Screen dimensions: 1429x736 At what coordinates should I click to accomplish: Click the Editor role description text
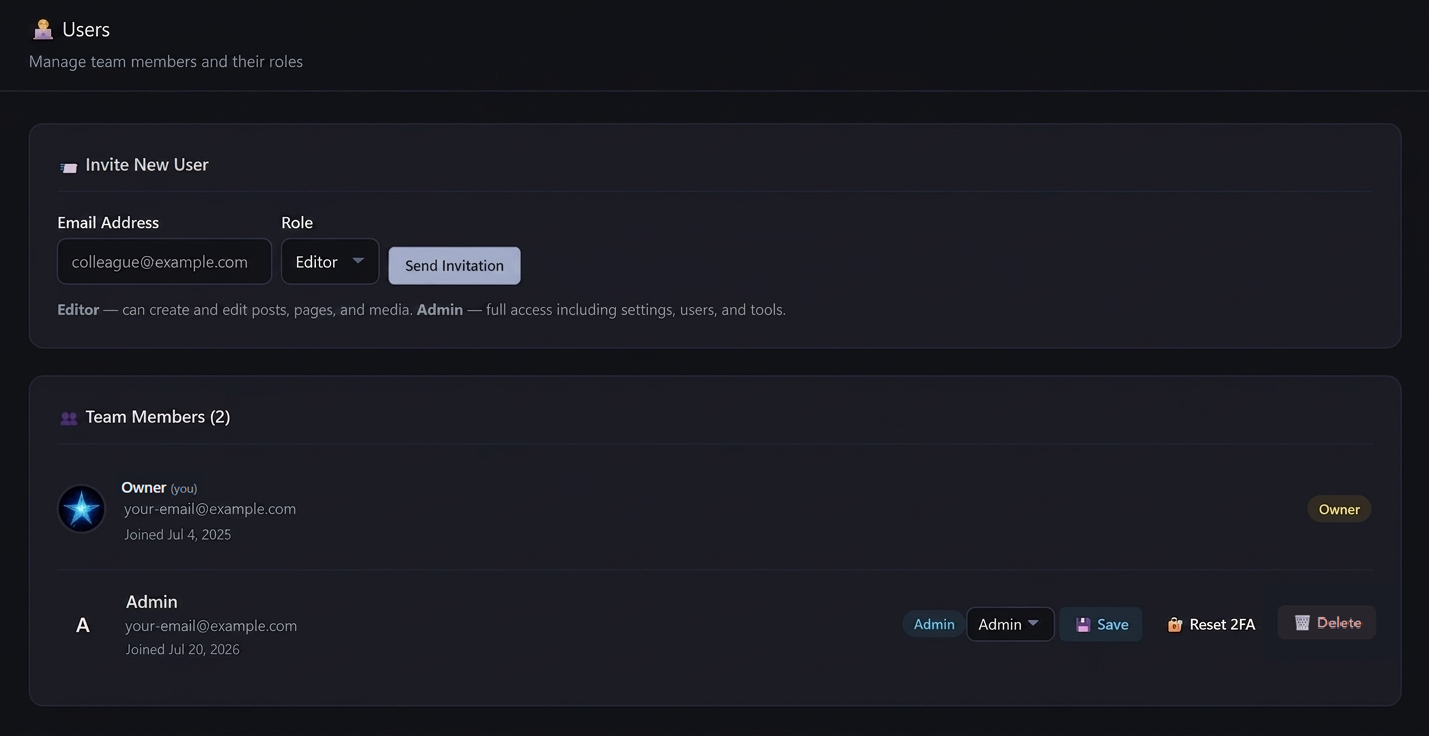click(x=235, y=309)
